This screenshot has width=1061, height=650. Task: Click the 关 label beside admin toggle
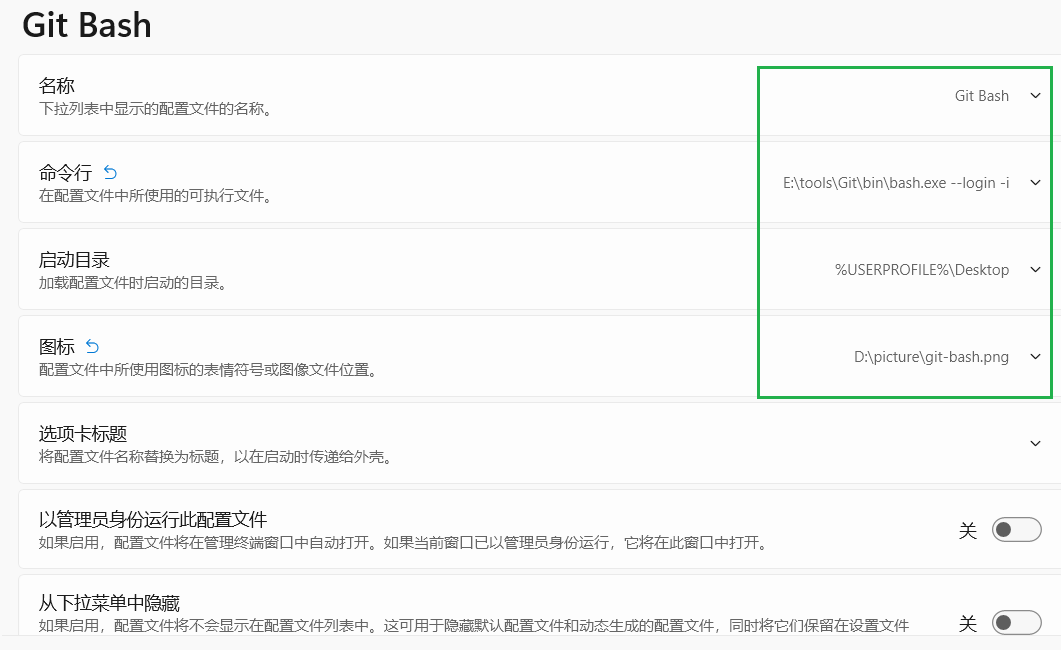pyautogui.click(x=967, y=530)
